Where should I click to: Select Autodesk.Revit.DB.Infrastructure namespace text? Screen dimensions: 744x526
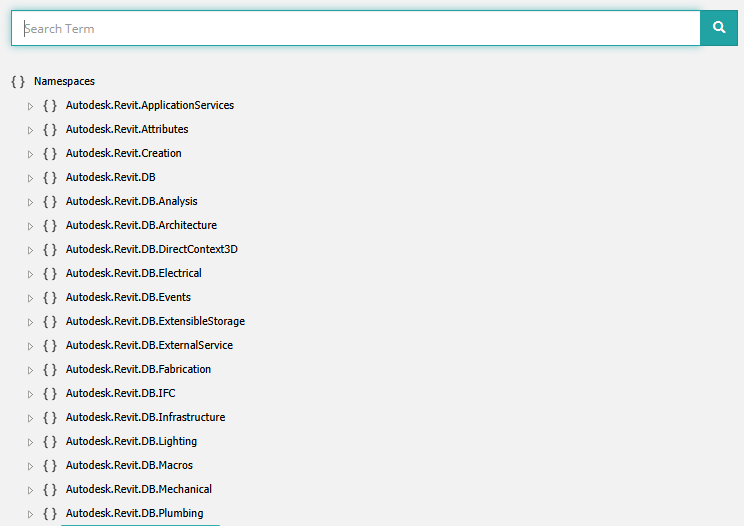tap(146, 417)
